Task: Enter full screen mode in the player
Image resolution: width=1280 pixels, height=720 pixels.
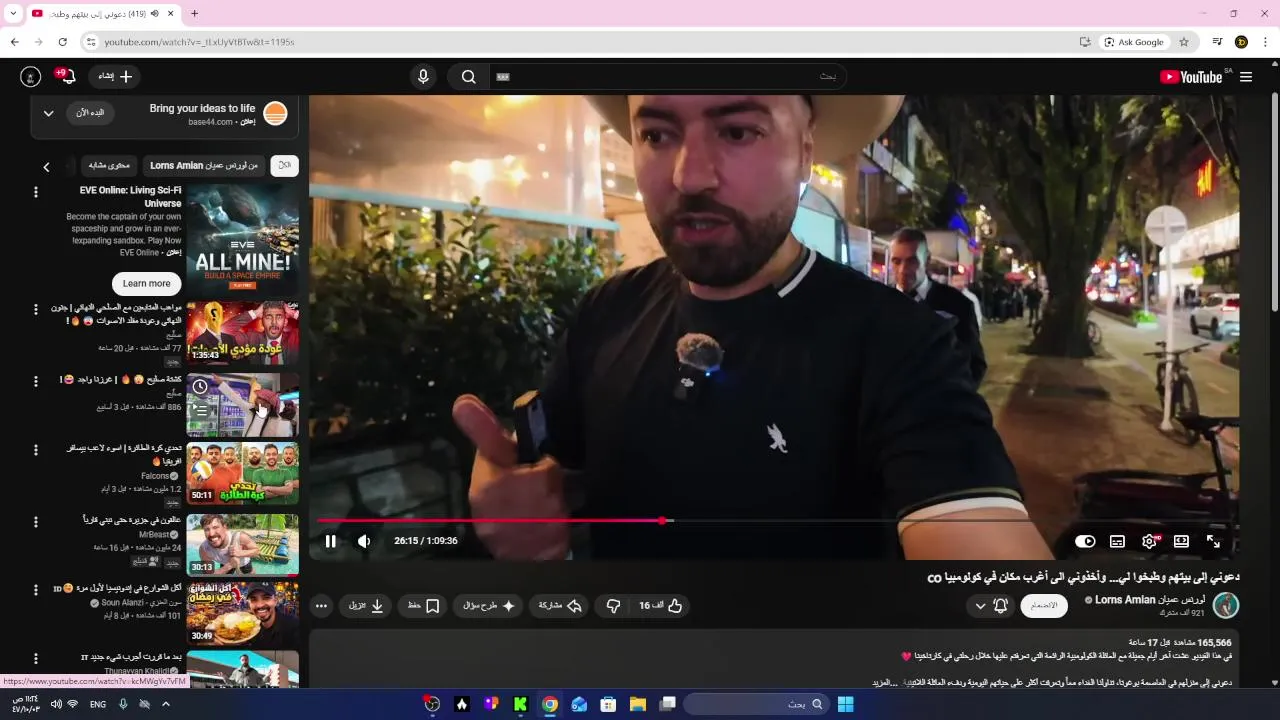Action: [x=1213, y=541]
